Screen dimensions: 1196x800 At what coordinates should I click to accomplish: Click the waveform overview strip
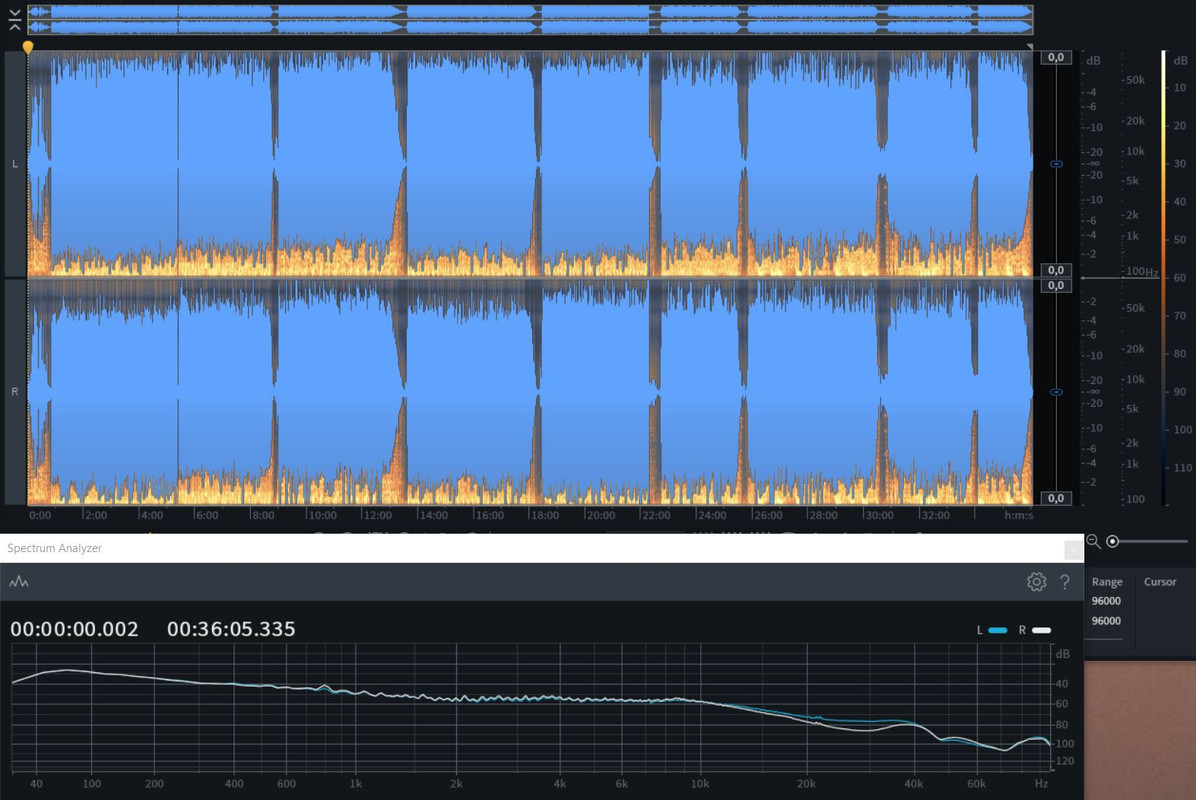[530, 20]
